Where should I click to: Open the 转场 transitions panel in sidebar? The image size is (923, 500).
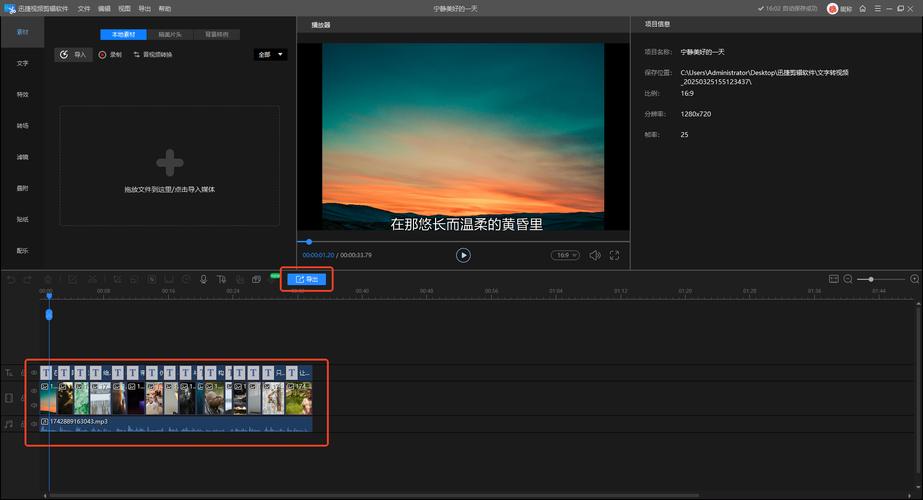click(22, 126)
